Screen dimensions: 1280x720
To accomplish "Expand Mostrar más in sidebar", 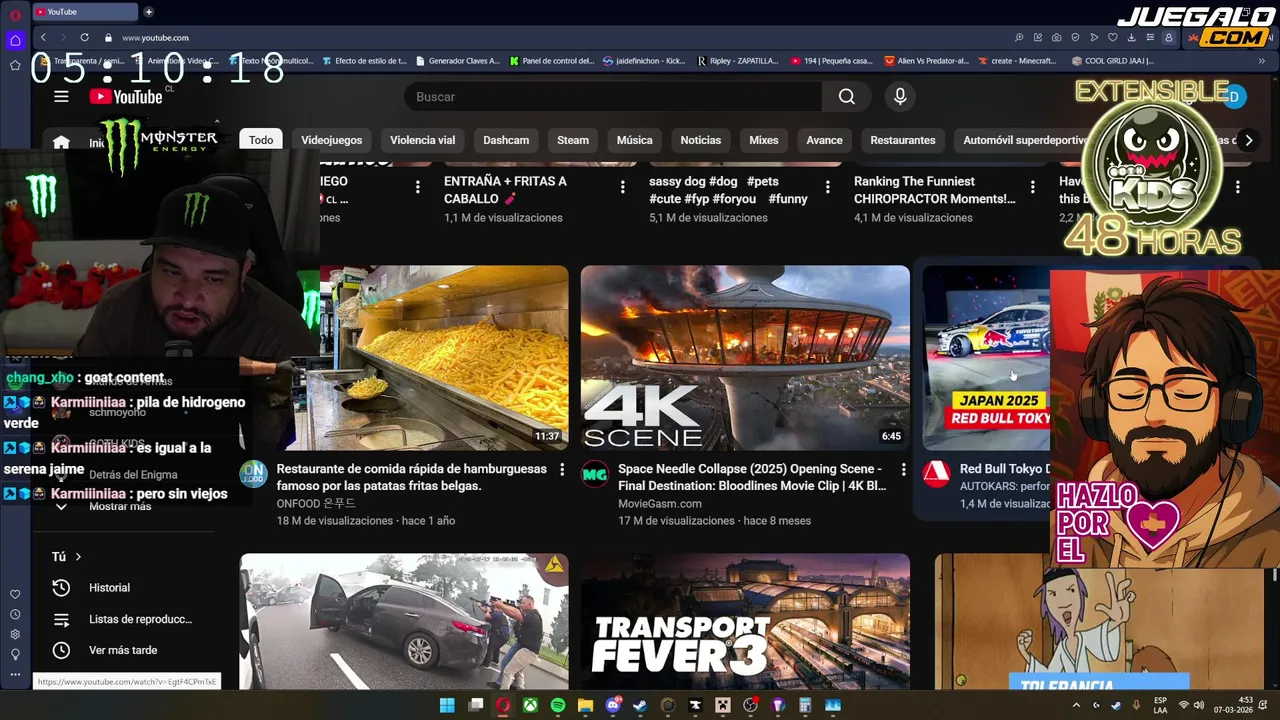I will coord(120,507).
